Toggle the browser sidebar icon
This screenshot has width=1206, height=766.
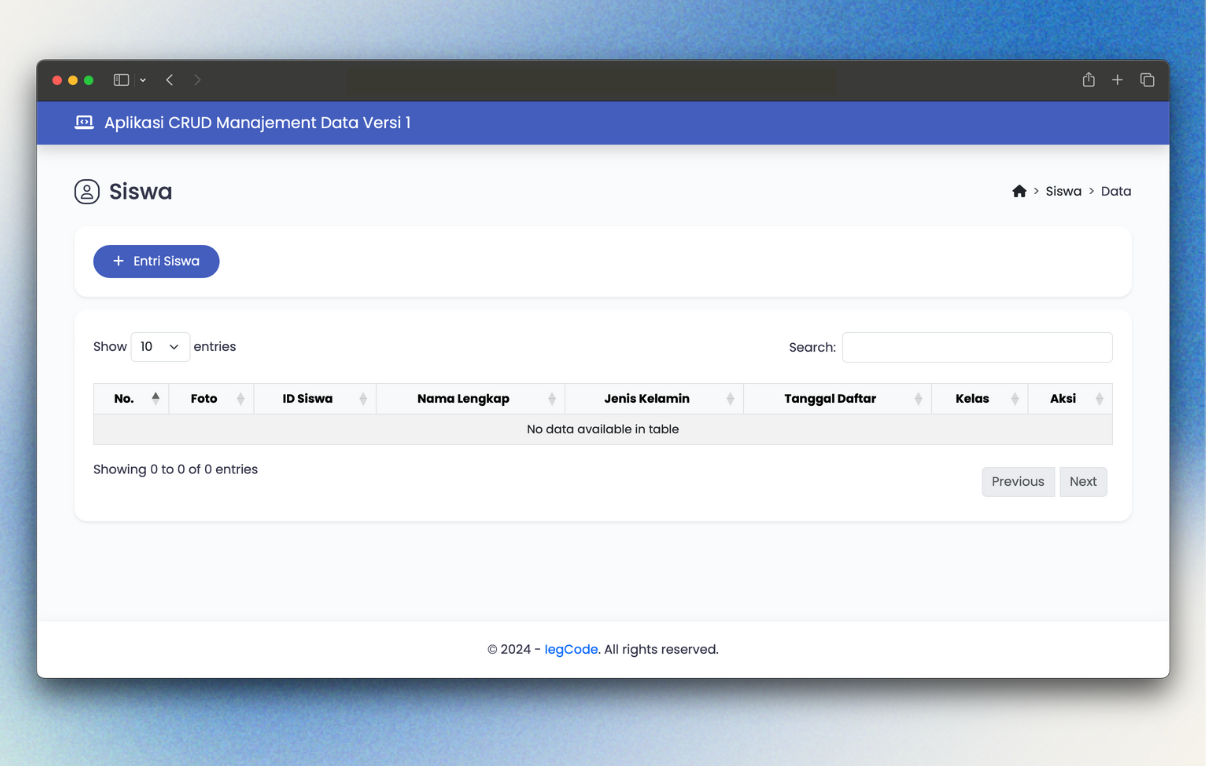[x=121, y=80]
